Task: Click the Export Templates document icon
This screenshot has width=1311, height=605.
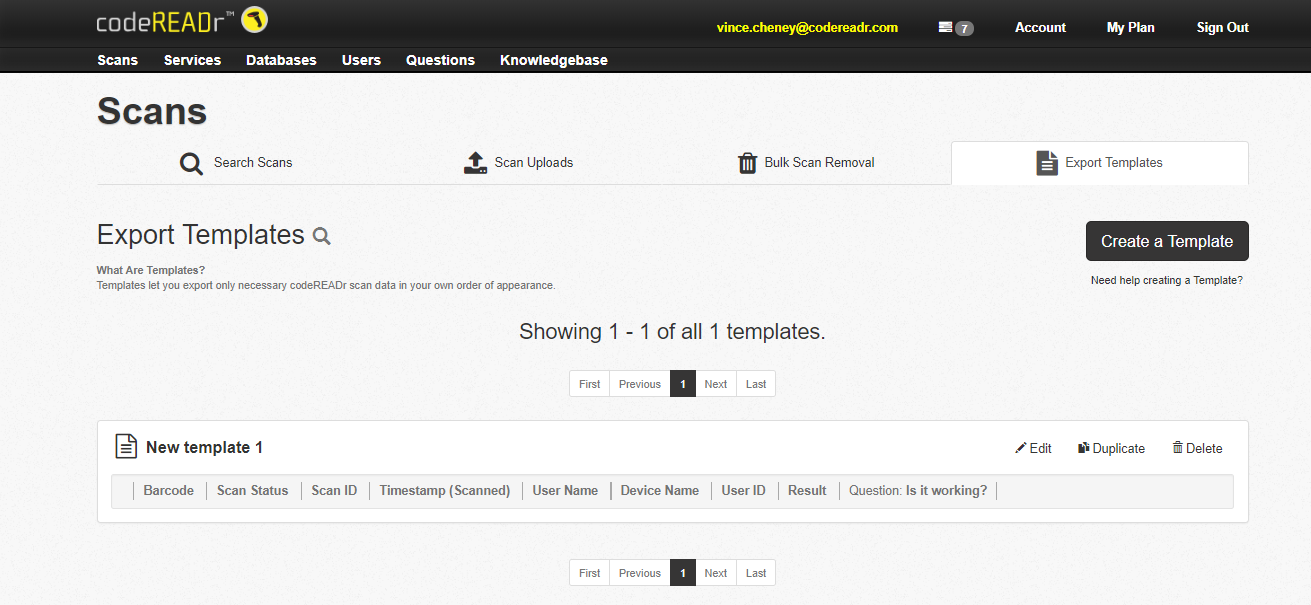Action: (x=1047, y=163)
